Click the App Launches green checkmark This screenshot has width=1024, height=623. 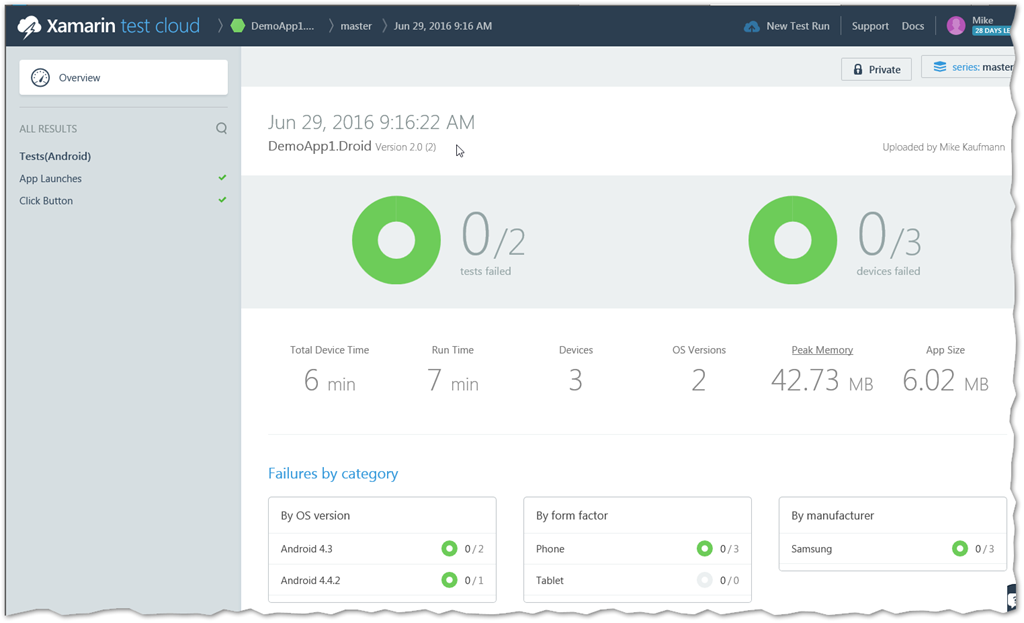[x=222, y=178]
